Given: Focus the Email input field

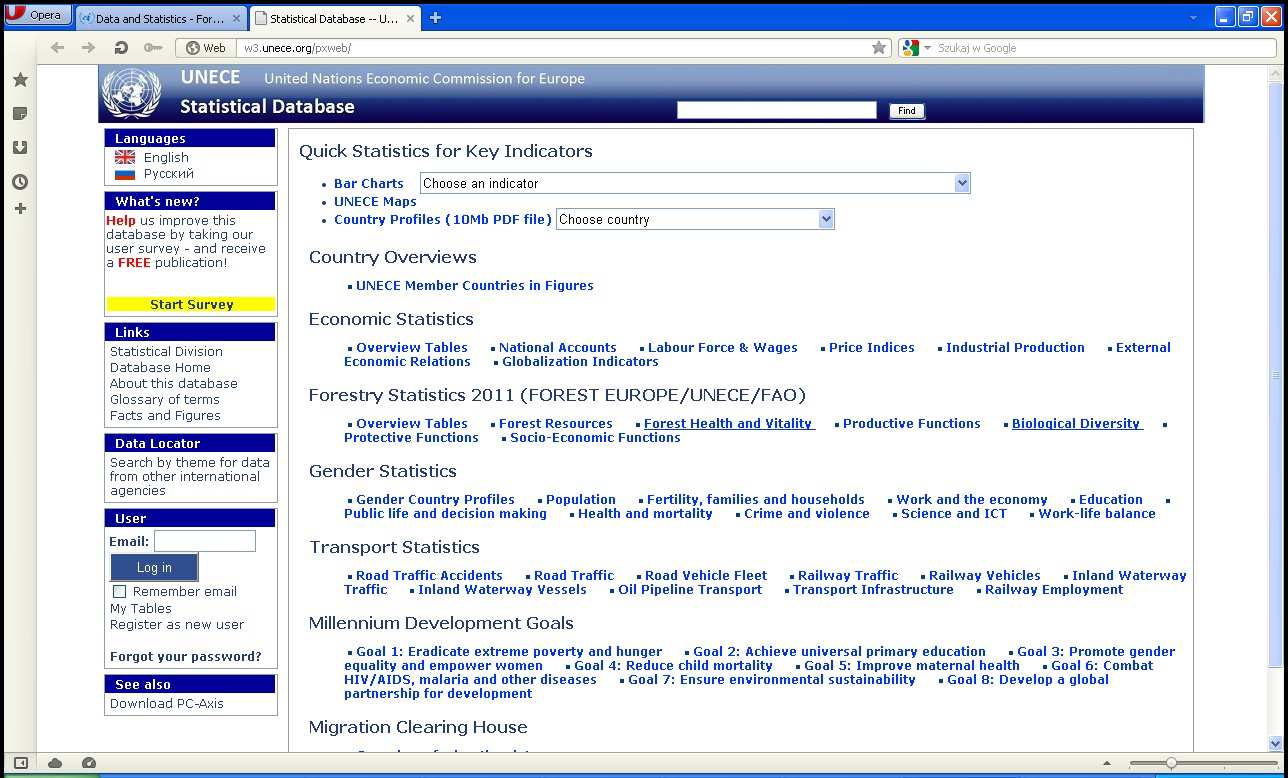Looking at the screenshot, I should (x=205, y=541).
